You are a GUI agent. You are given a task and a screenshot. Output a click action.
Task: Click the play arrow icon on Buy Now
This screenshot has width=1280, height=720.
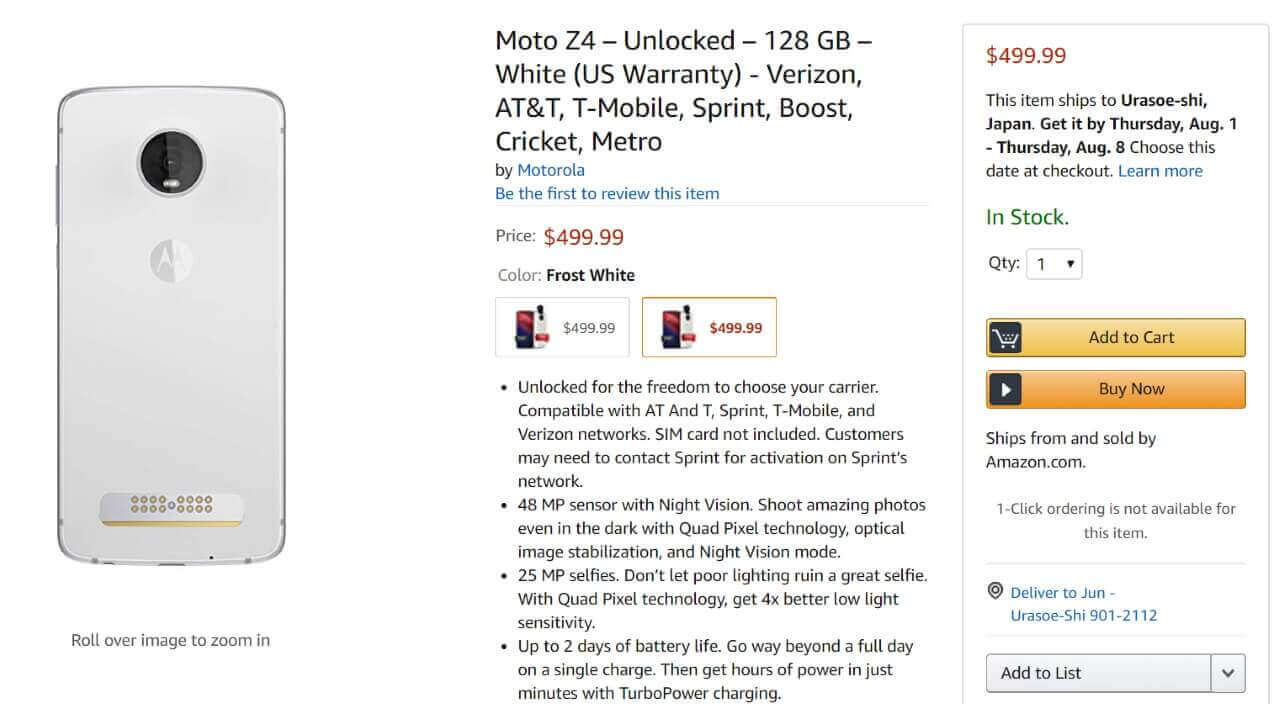coord(1006,389)
